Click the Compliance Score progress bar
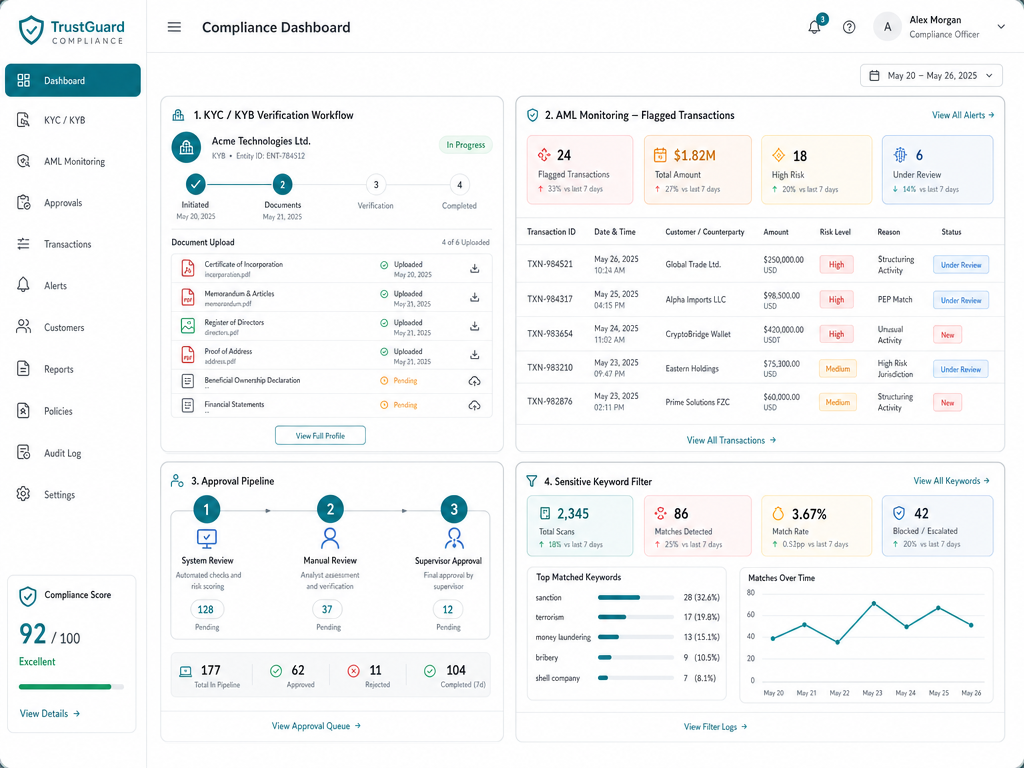The image size is (1024, 768). pyautogui.click(x=71, y=686)
